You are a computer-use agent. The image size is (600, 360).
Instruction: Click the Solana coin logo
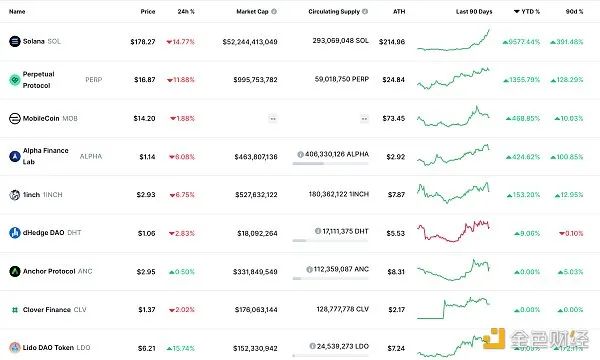[15, 41]
